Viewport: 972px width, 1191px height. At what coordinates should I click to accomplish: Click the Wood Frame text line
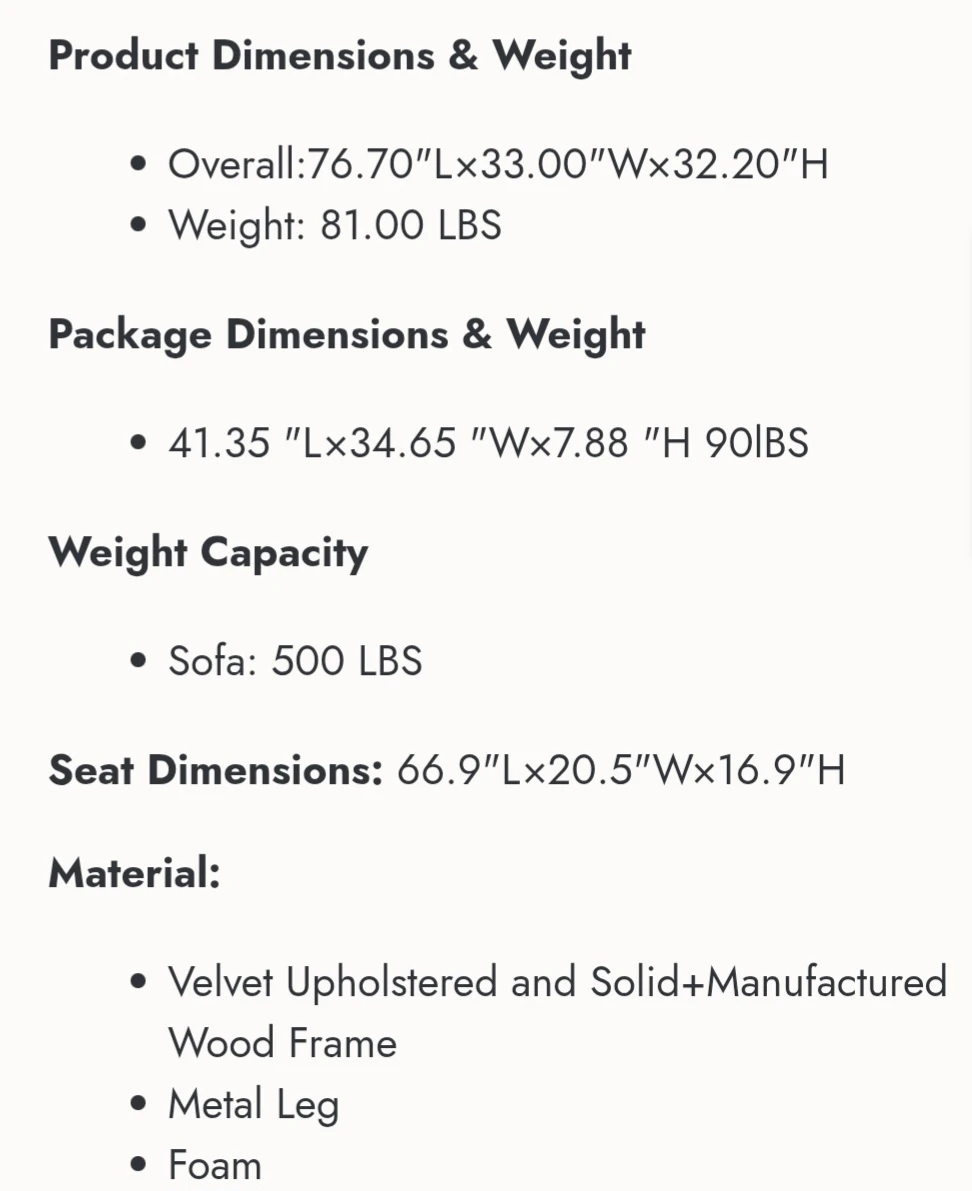[282, 1043]
